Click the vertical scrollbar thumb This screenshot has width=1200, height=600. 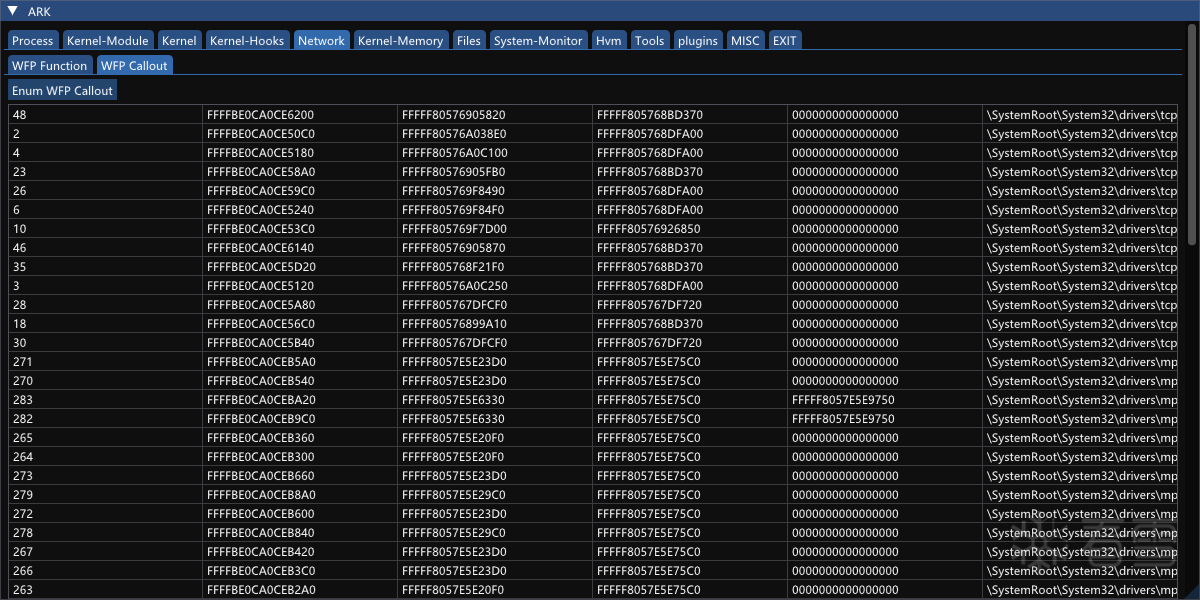click(1191, 135)
